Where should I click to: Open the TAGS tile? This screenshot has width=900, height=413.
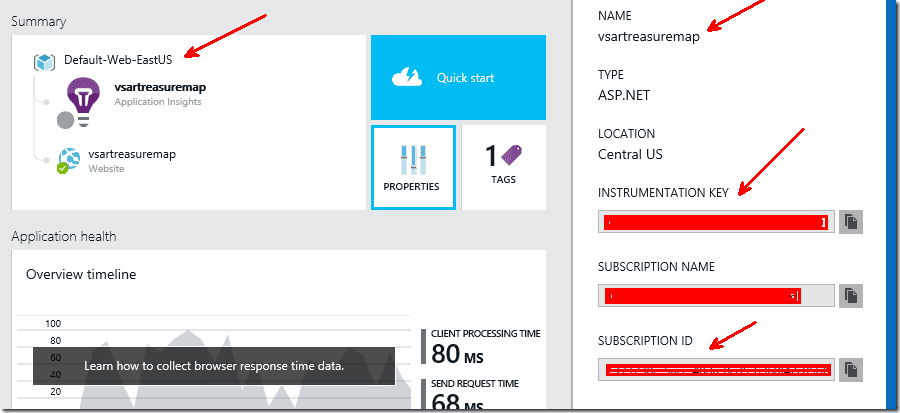point(503,167)
